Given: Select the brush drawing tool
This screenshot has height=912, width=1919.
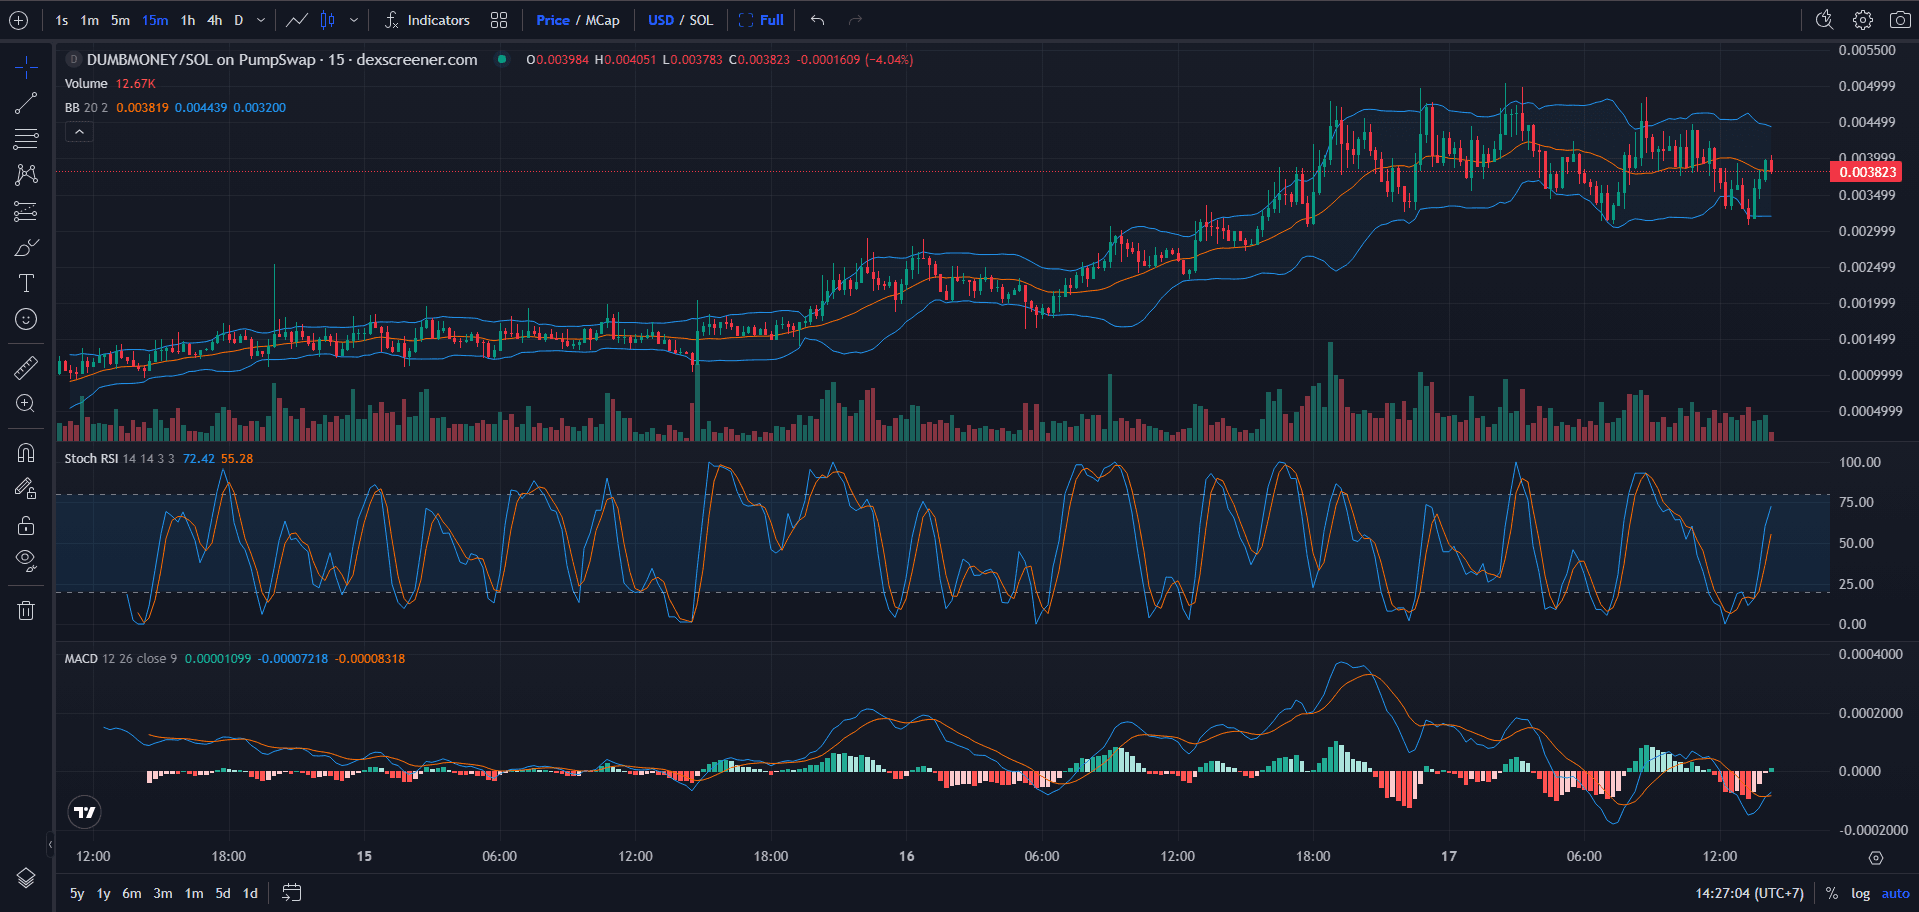Looking at the screenshot, I should (25, 247).
